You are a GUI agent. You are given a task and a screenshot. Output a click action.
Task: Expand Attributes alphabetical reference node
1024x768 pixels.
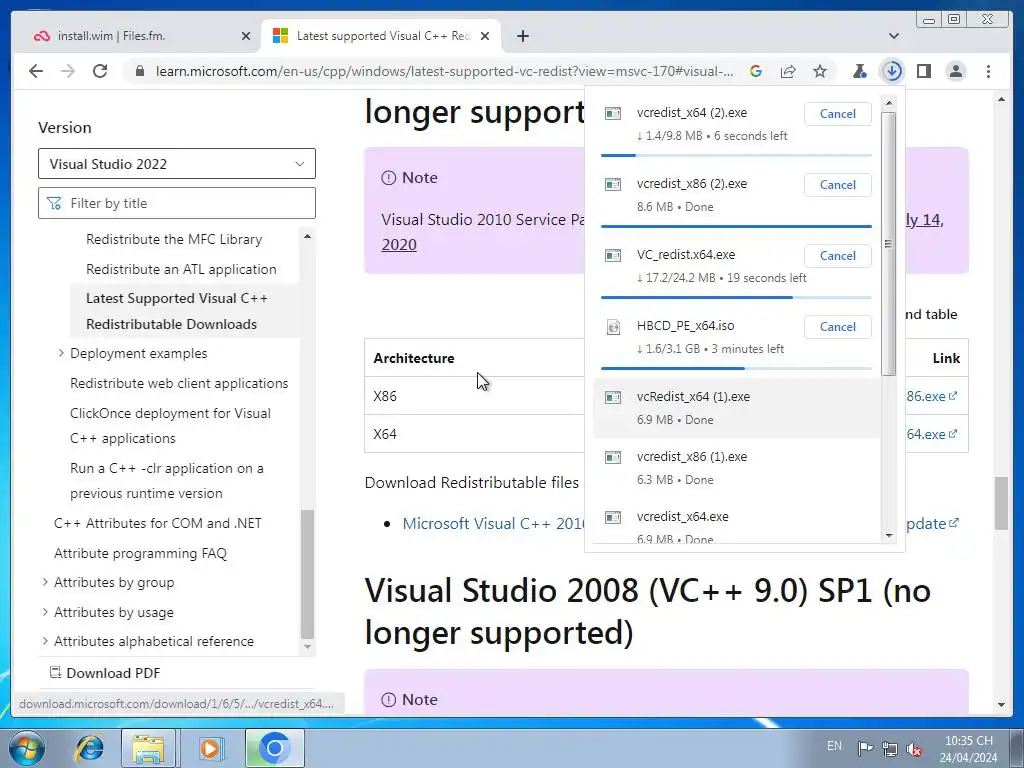click(x=45, y=641)
